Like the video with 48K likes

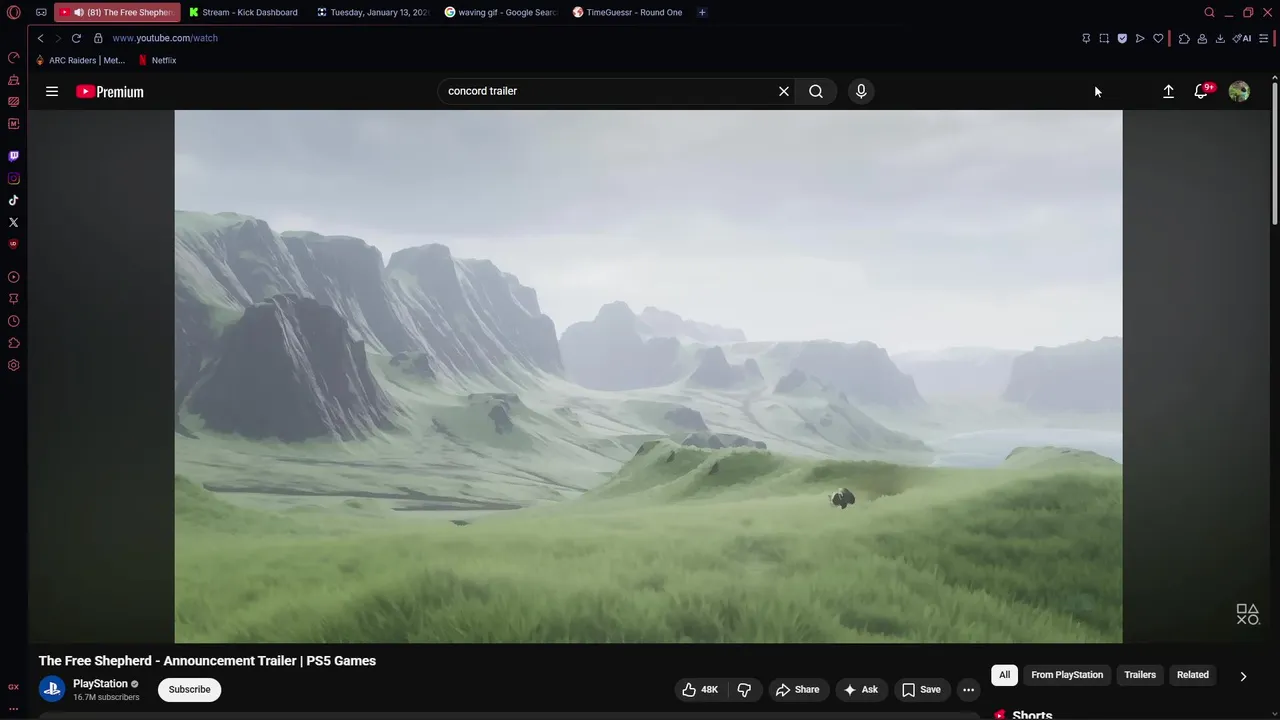point(700,690)
